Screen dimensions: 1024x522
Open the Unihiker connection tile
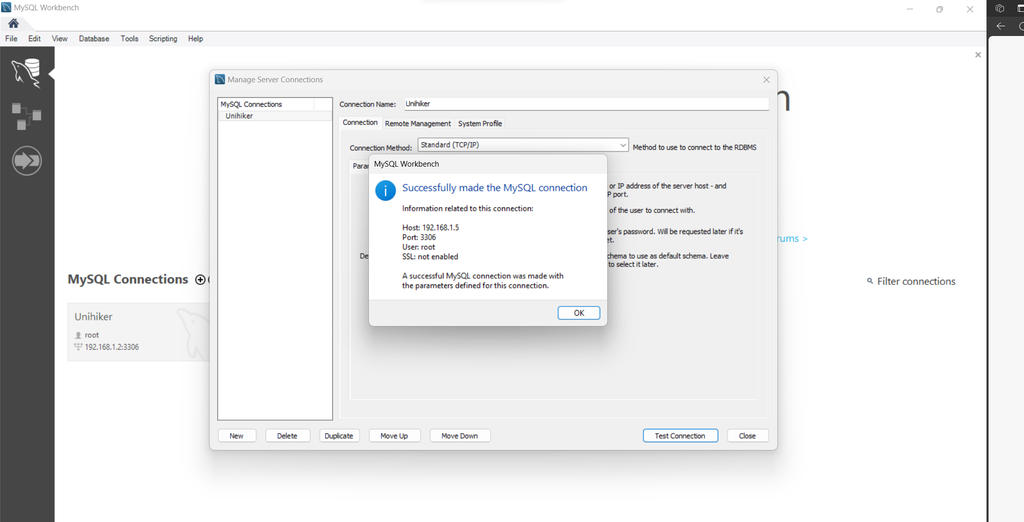pos(138,331)
